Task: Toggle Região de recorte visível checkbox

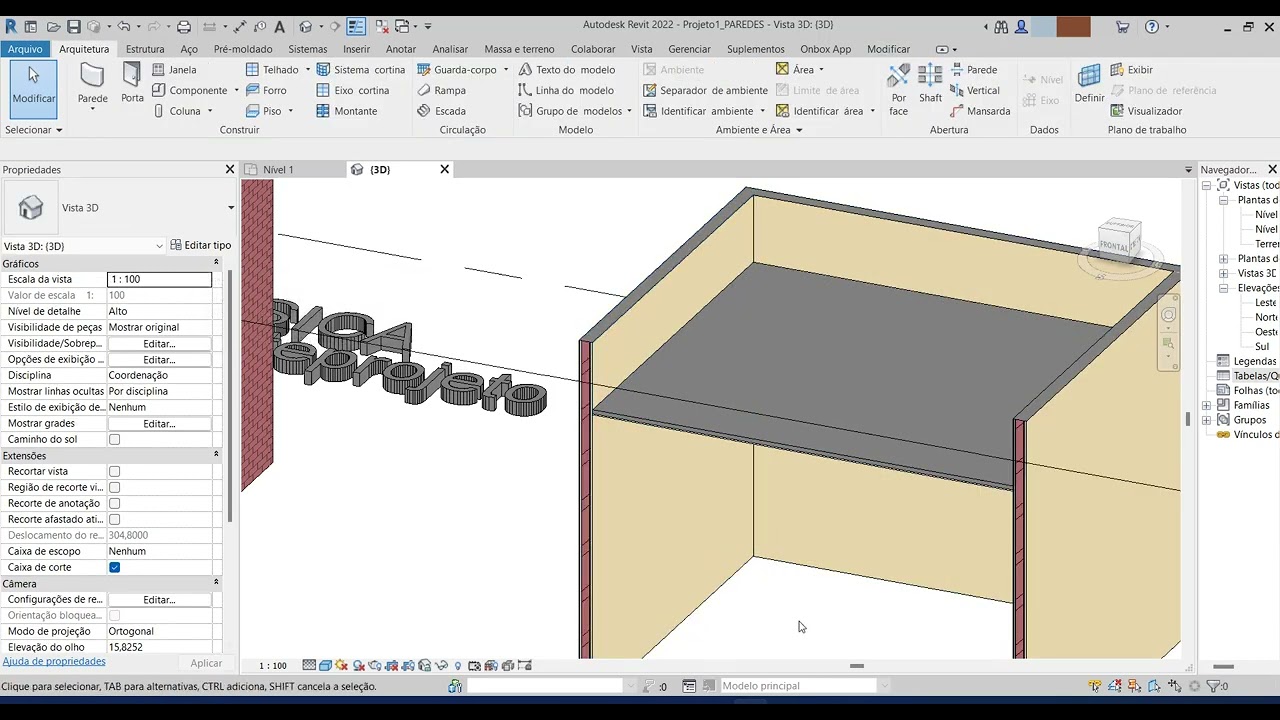Action: [x=114, y=487]
